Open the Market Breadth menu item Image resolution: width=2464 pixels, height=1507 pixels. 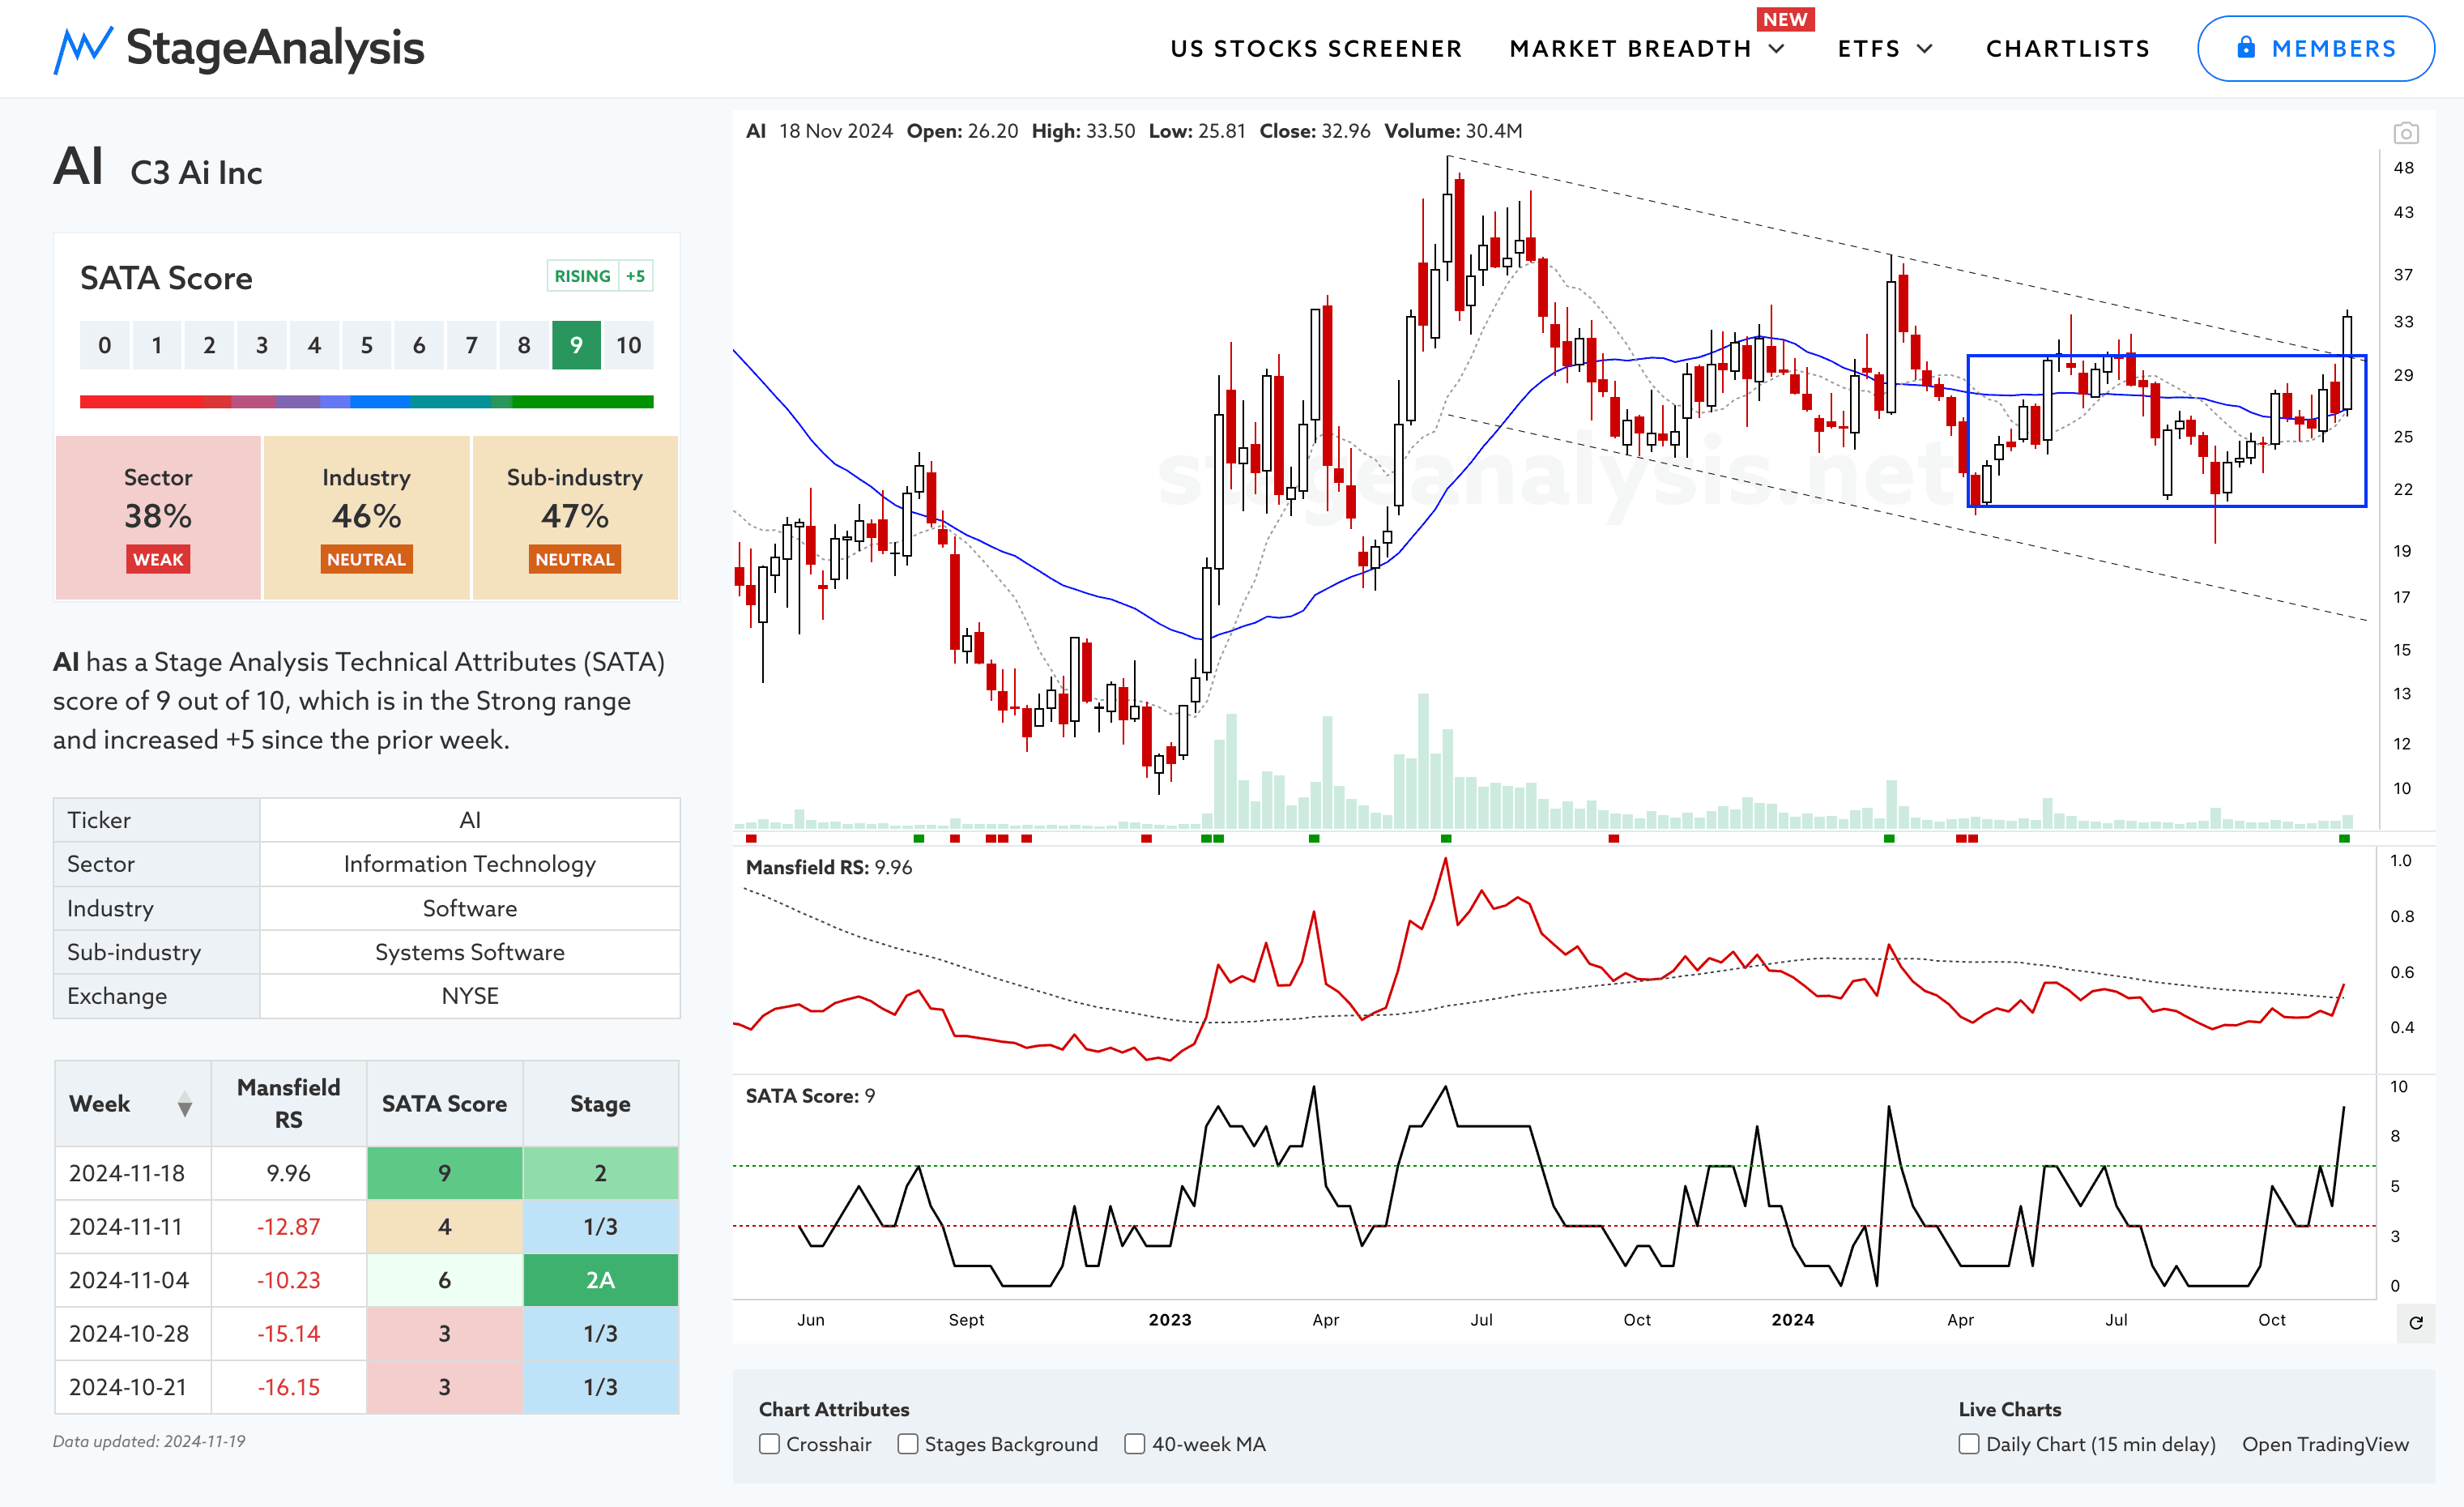click(x=1630, y=49)
